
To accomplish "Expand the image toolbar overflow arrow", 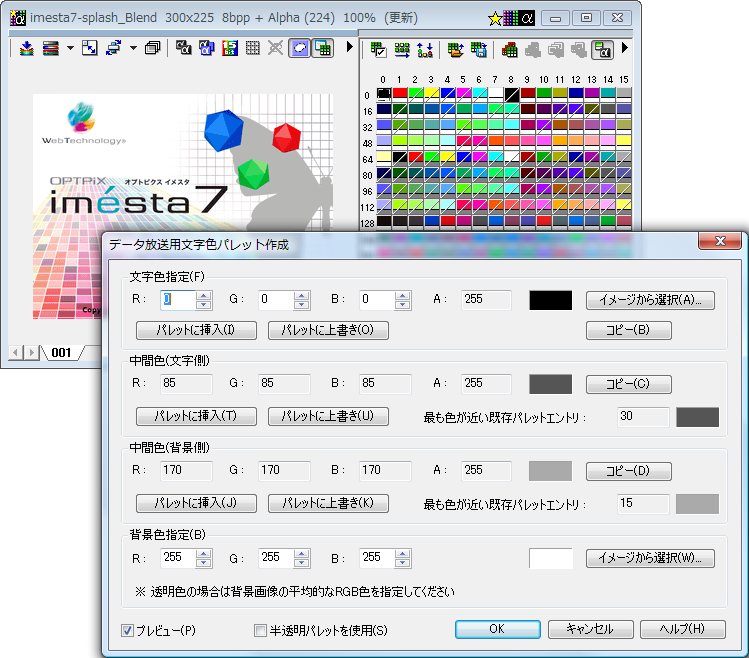I will [350, 47].
